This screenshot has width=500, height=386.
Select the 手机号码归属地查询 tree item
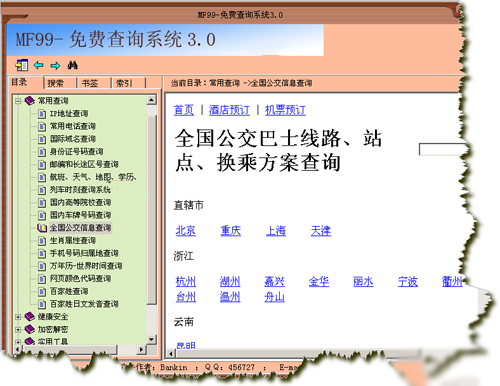(x=84, y=253)
